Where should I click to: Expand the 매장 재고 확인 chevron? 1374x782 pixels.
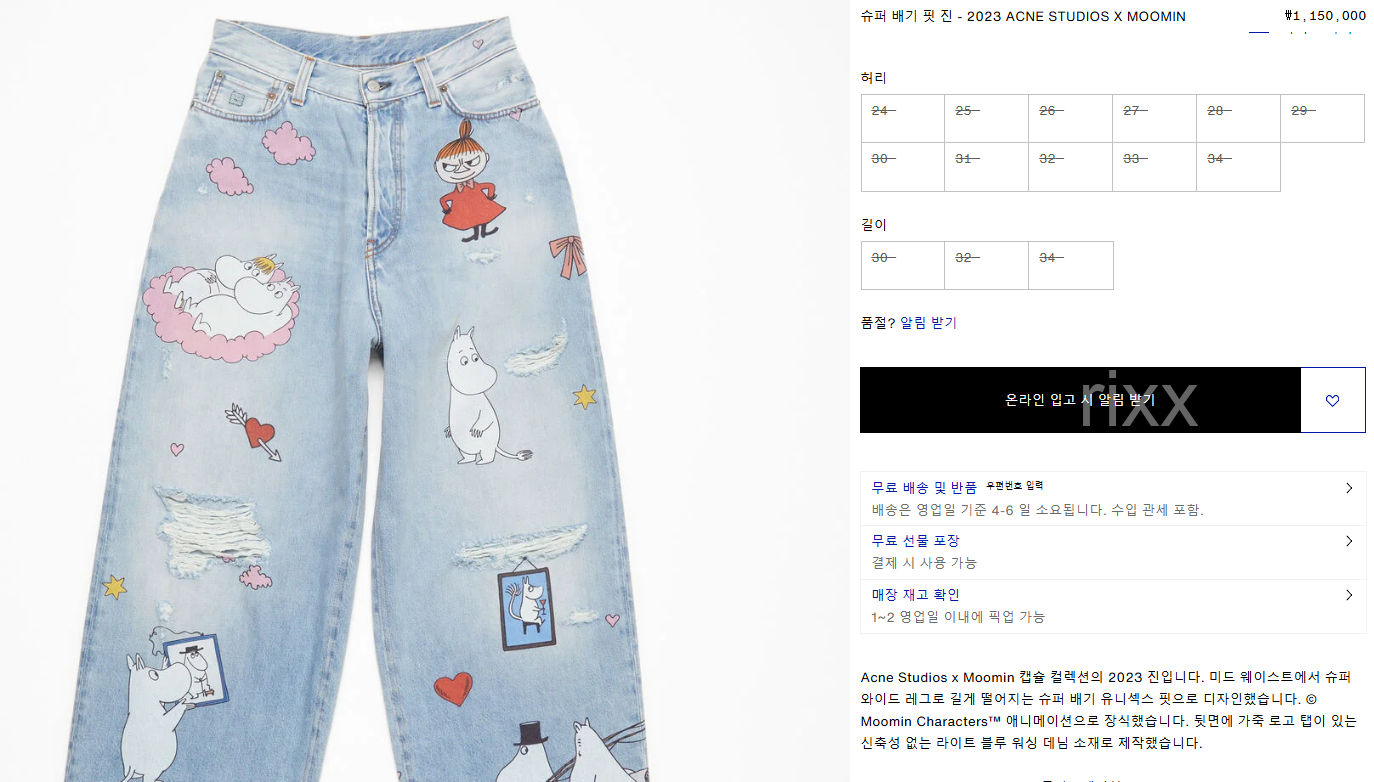tap(1349, 595)
